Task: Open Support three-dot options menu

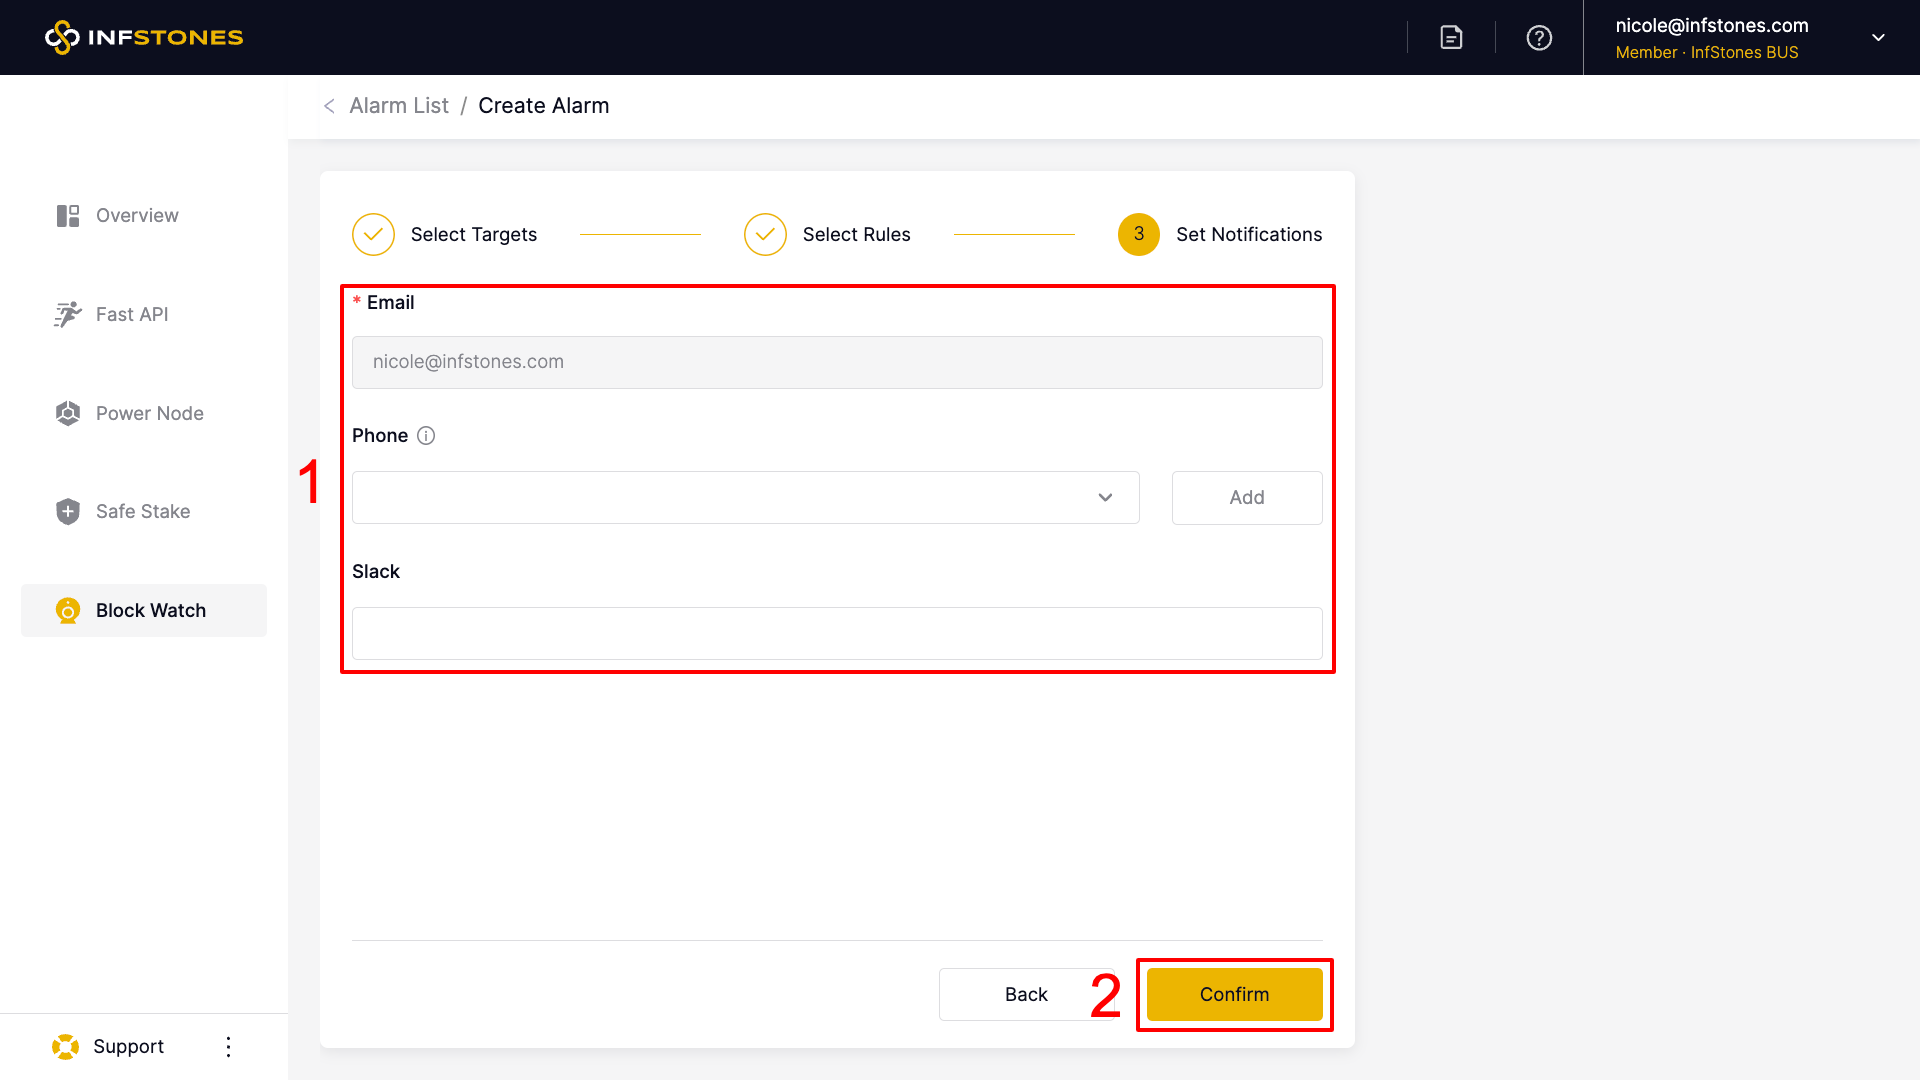Action: (228, 1046)
